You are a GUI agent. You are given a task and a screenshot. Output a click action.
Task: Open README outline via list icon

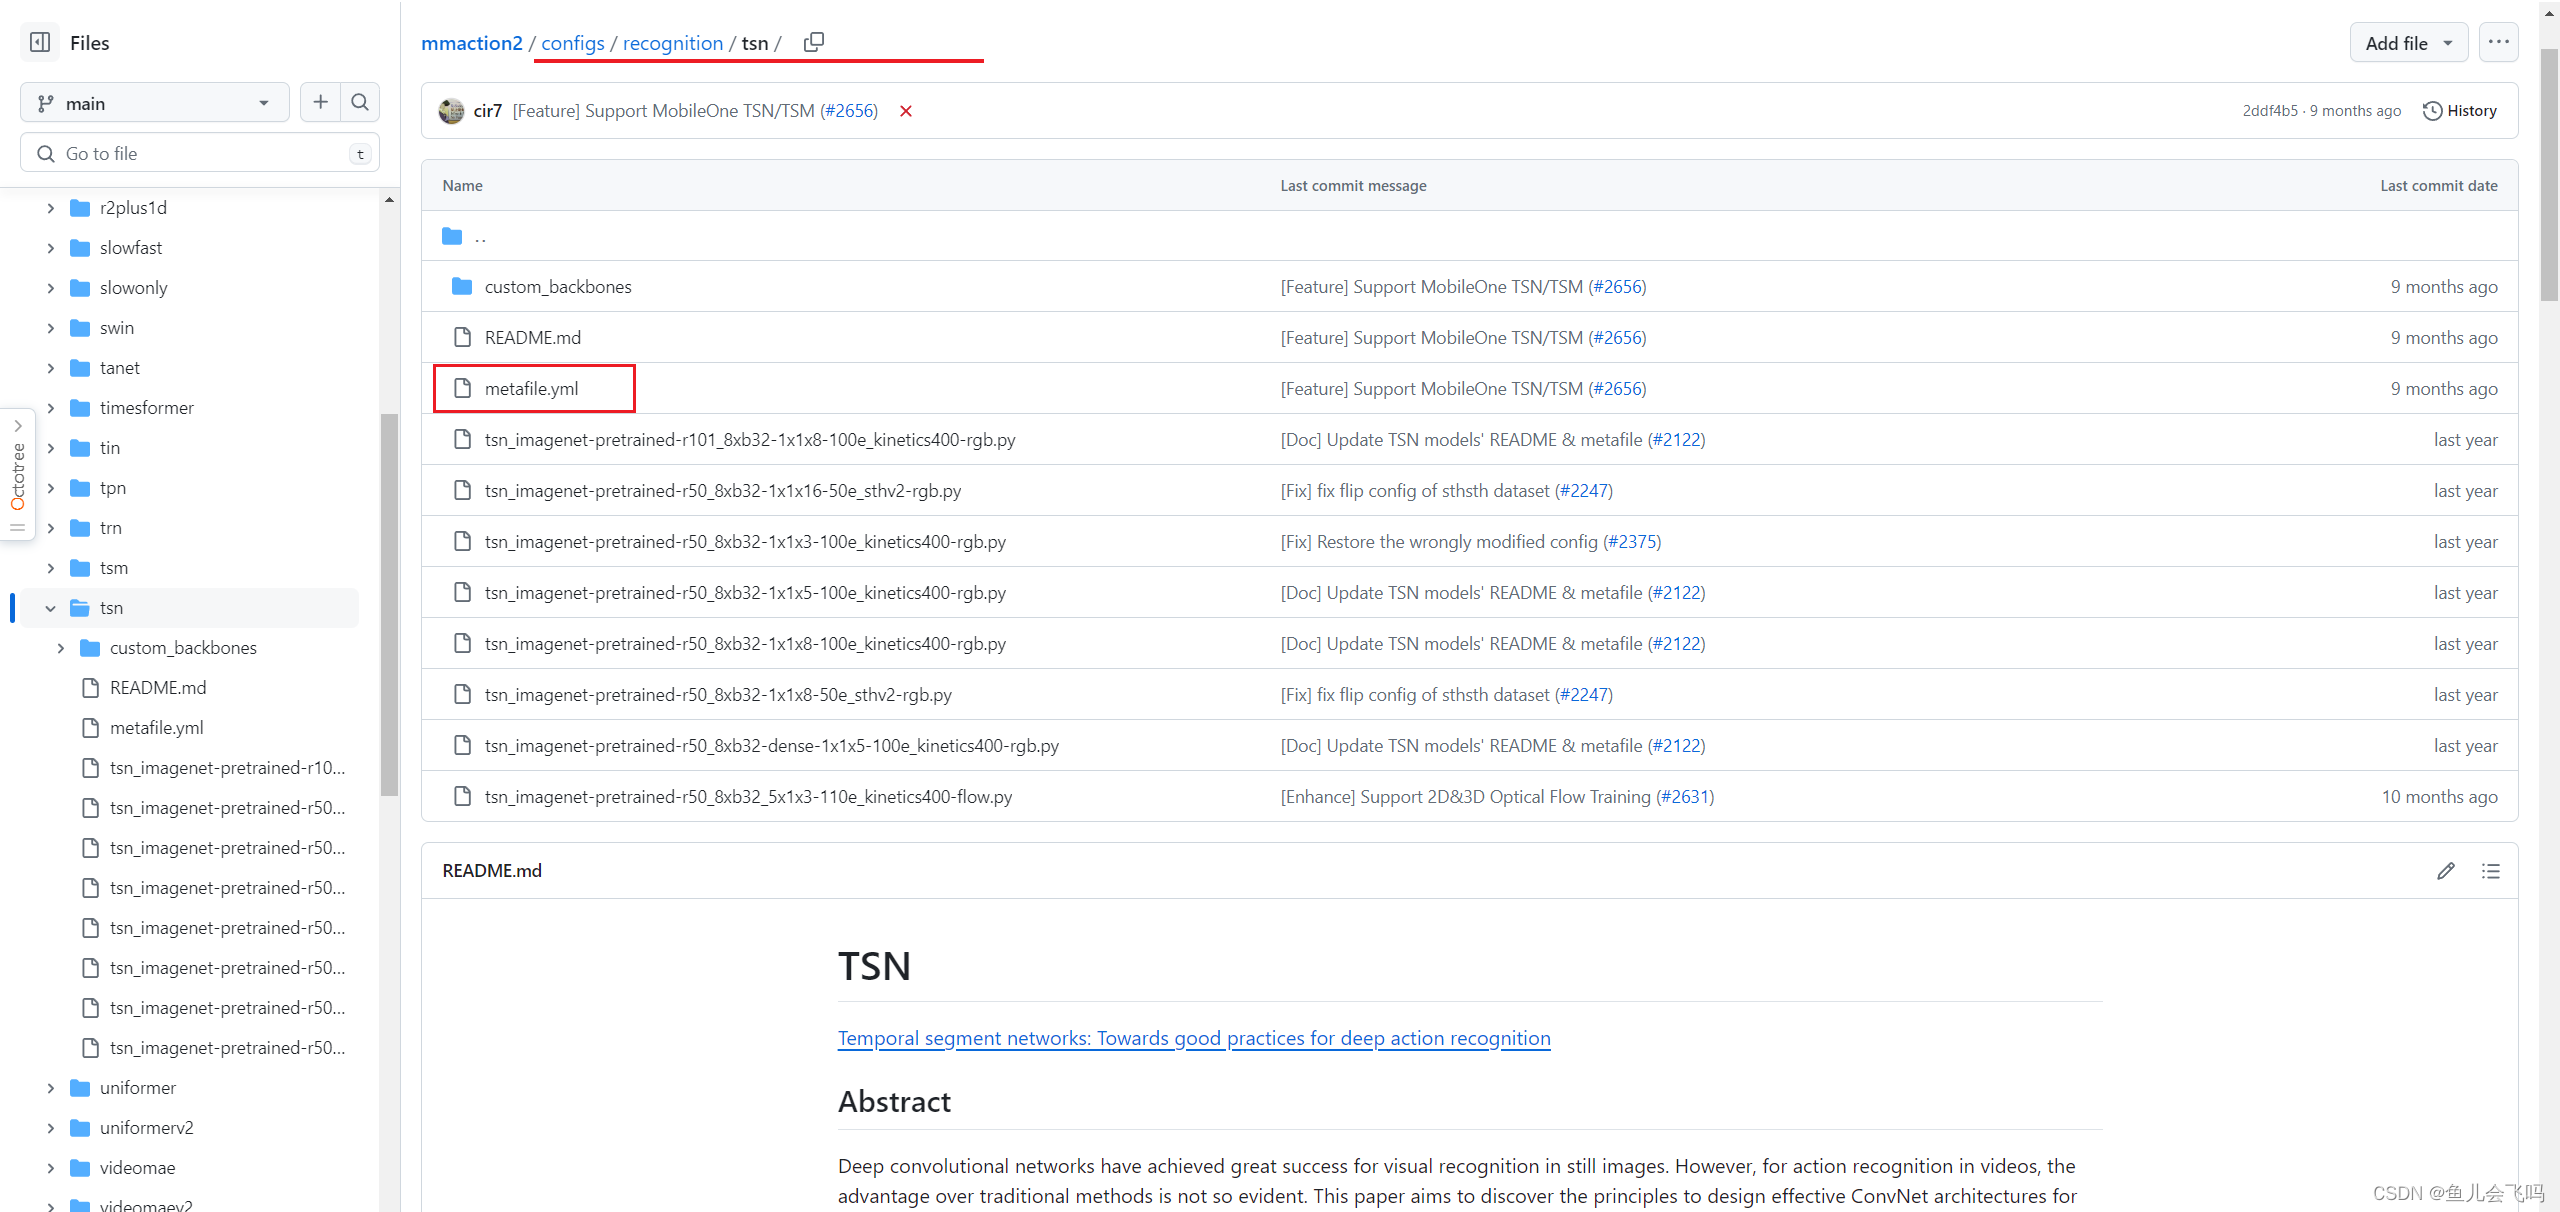[2491, 871]
